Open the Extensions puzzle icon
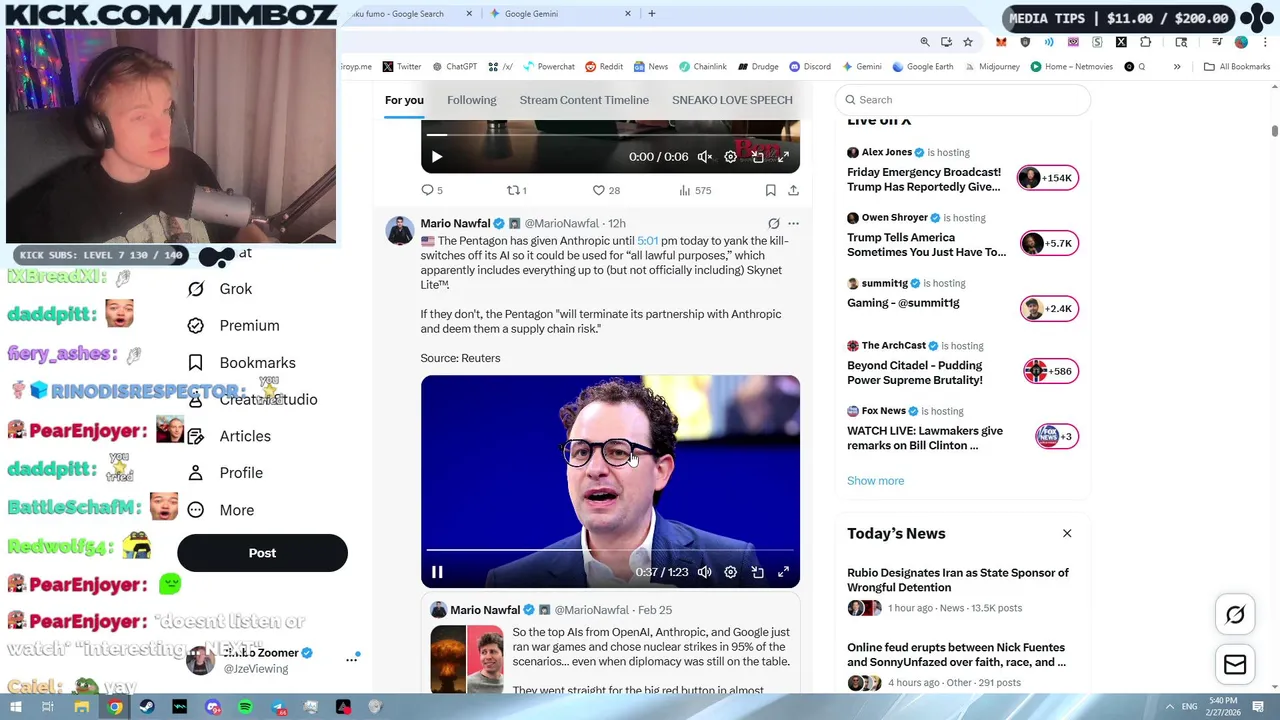The height and width of the screenshot is (720, 1280). (x=1146, y=42)
